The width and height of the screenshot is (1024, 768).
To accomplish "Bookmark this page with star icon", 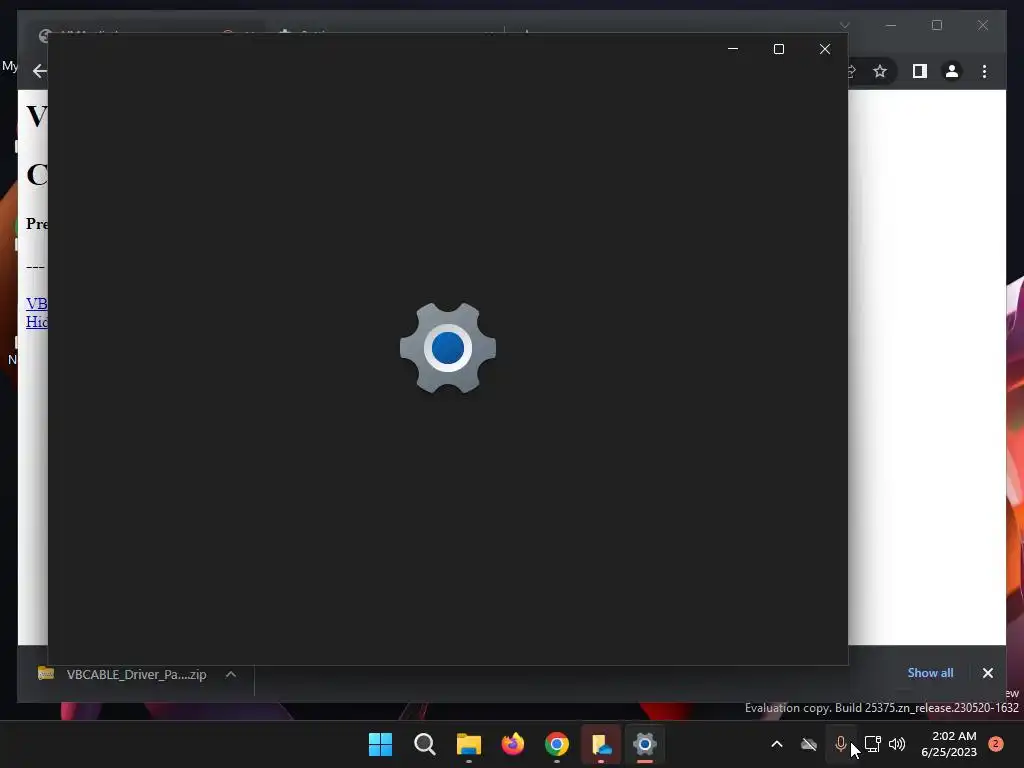I will (880, 71).
